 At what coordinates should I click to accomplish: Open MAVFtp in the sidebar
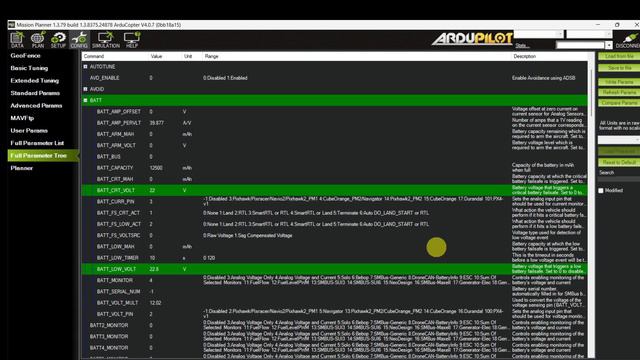(x=22, y=118)
